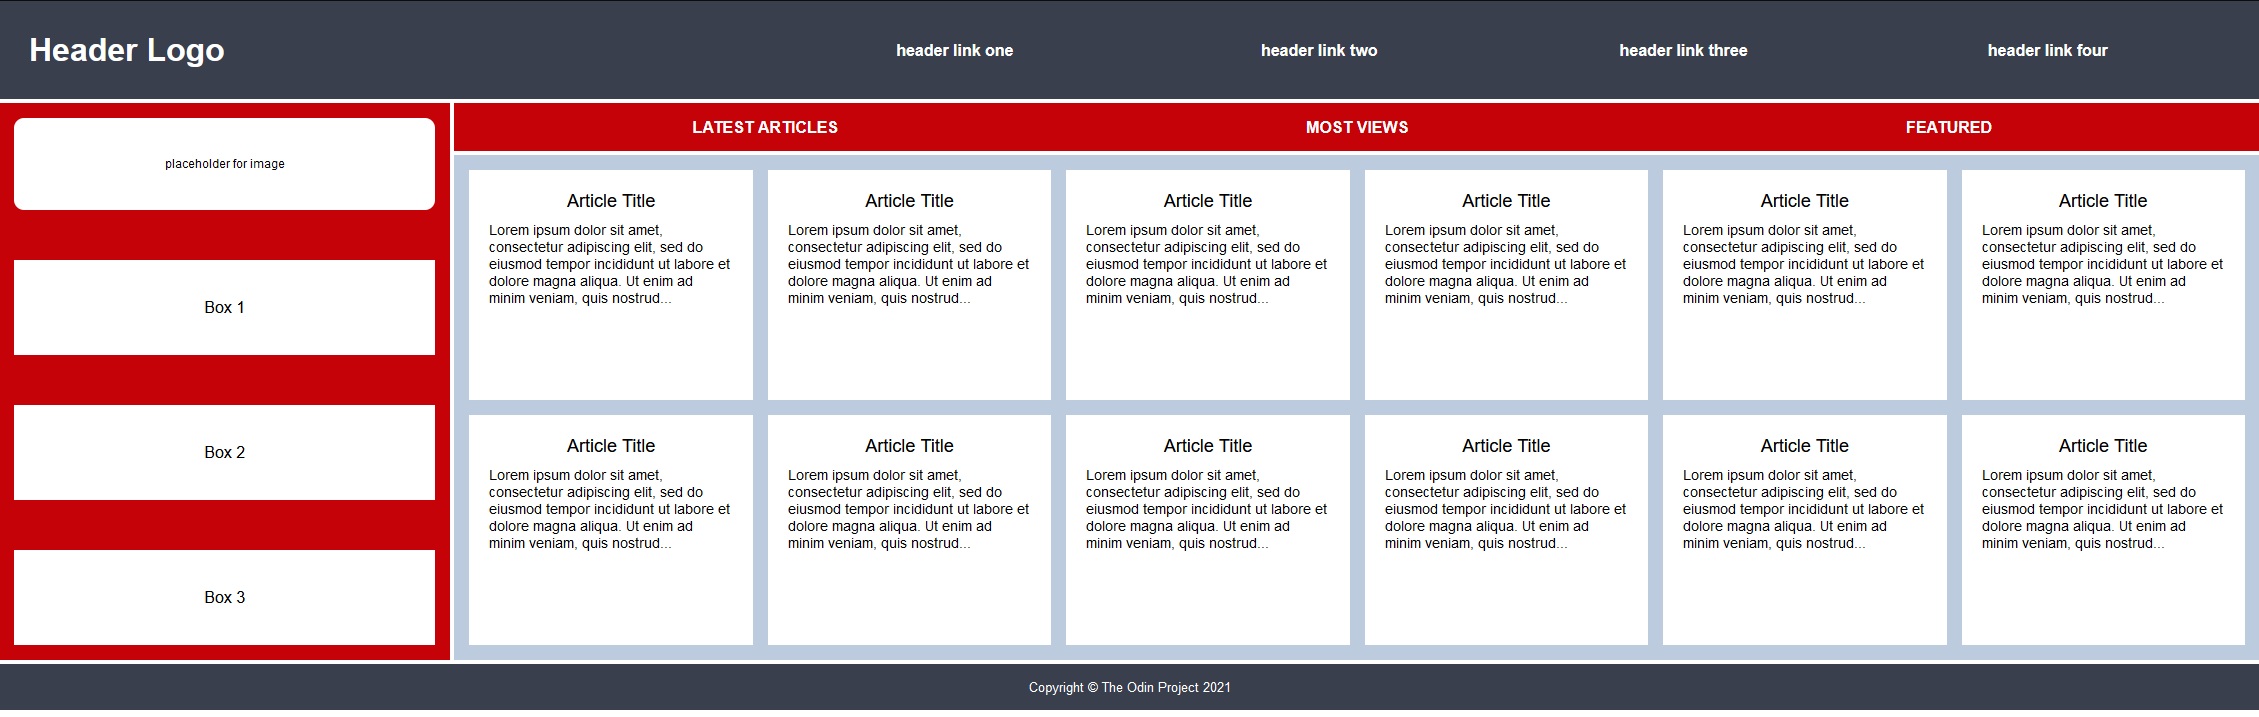The height and width of the screenshot is (717, 2259).
Task: Open Box 3 in the sidebar
Action: tap(224, 597)
